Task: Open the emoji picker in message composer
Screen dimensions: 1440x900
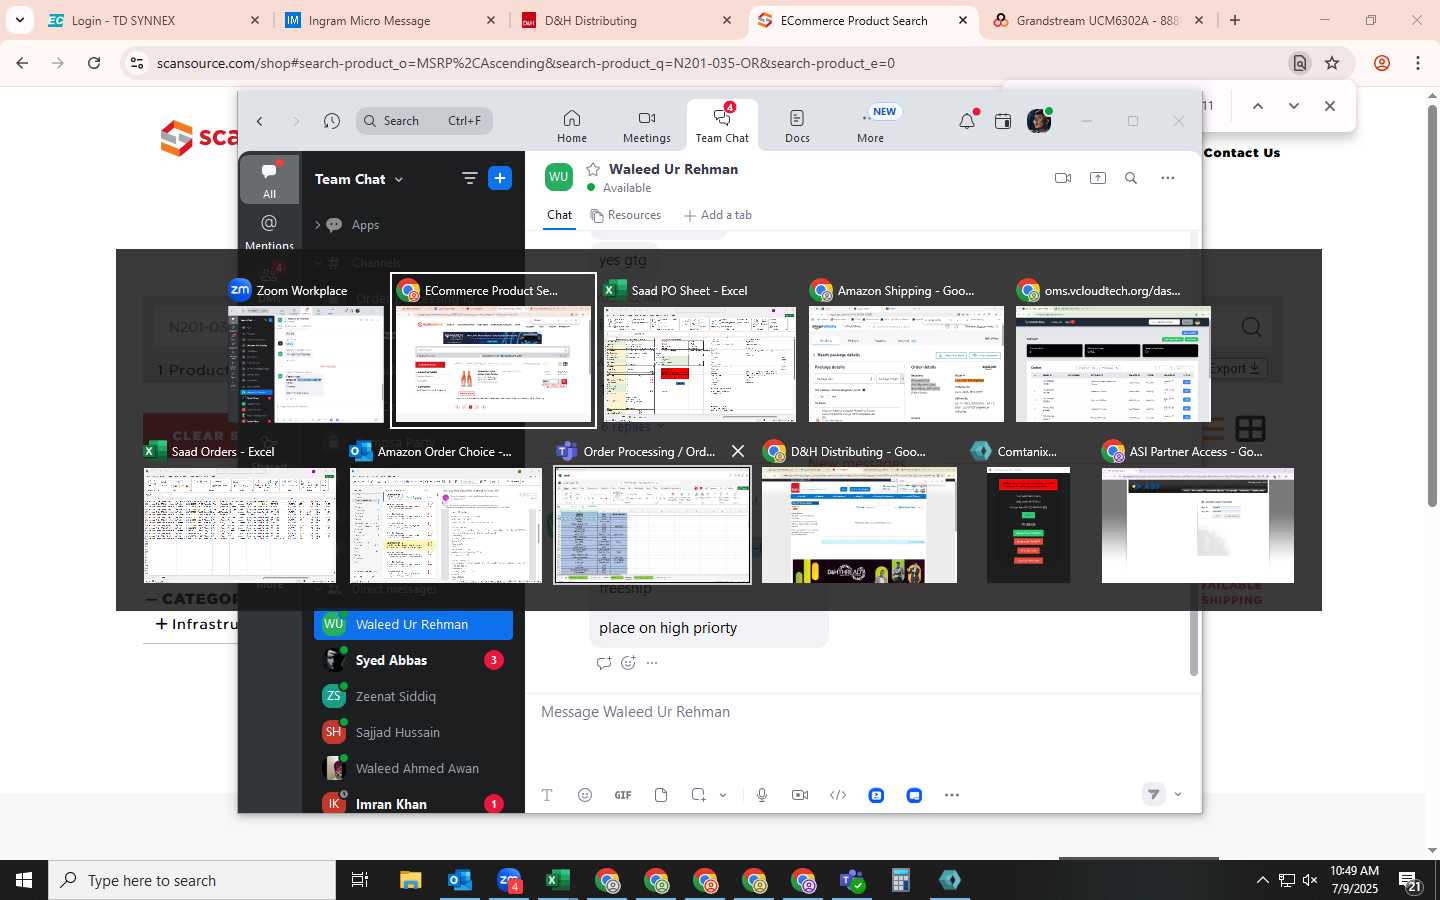Action: (585, 795)
